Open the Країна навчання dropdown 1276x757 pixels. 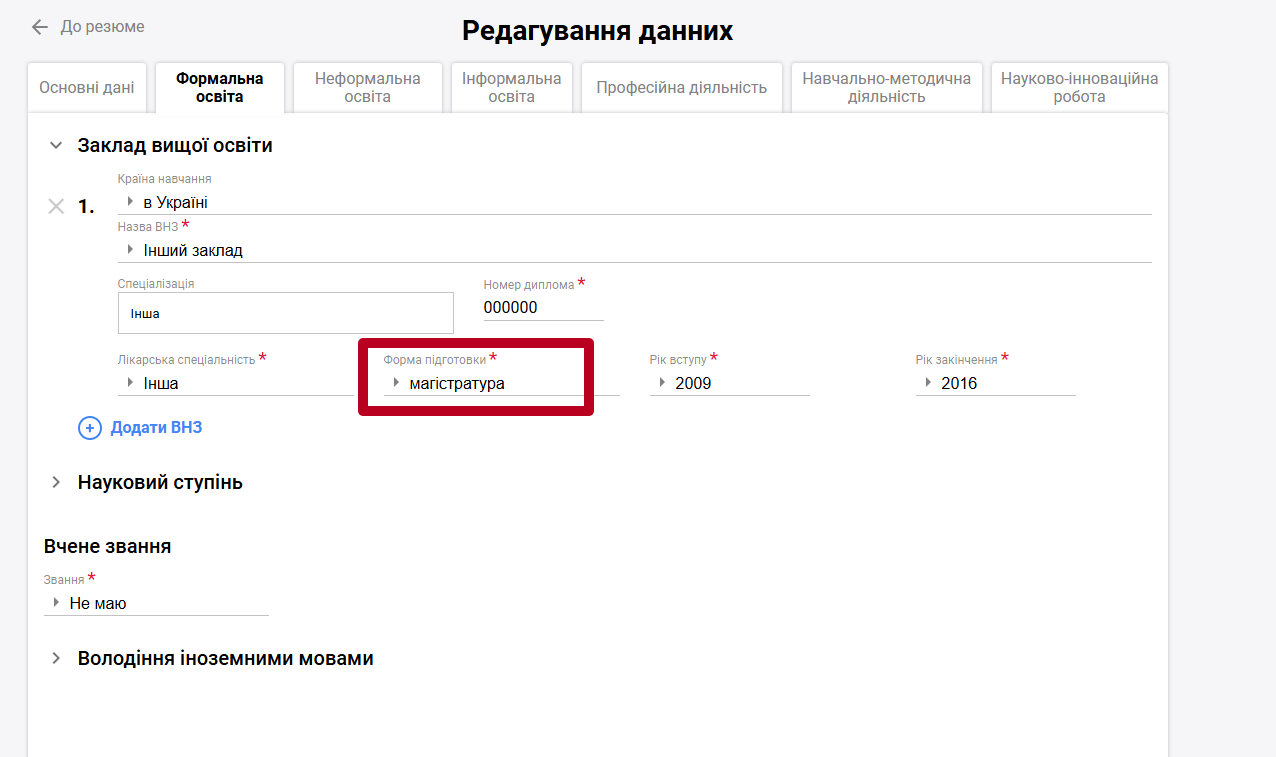[x=634, y=202]
